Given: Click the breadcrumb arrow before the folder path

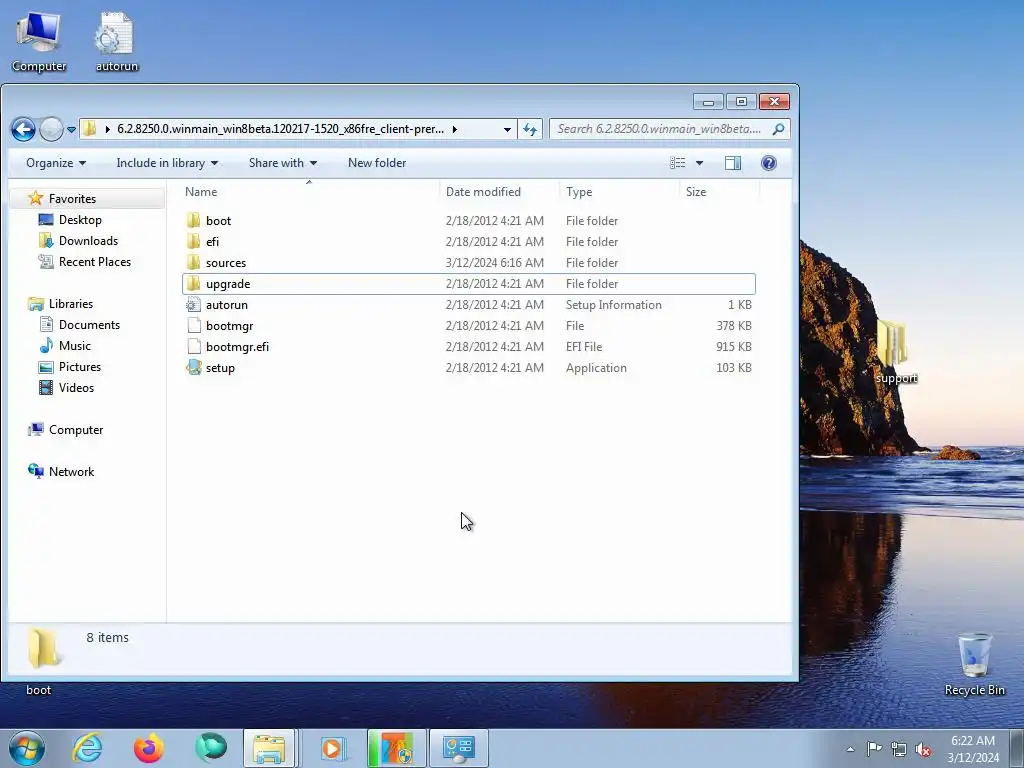Looking at the screenshot, I should [x=107, y=129].
